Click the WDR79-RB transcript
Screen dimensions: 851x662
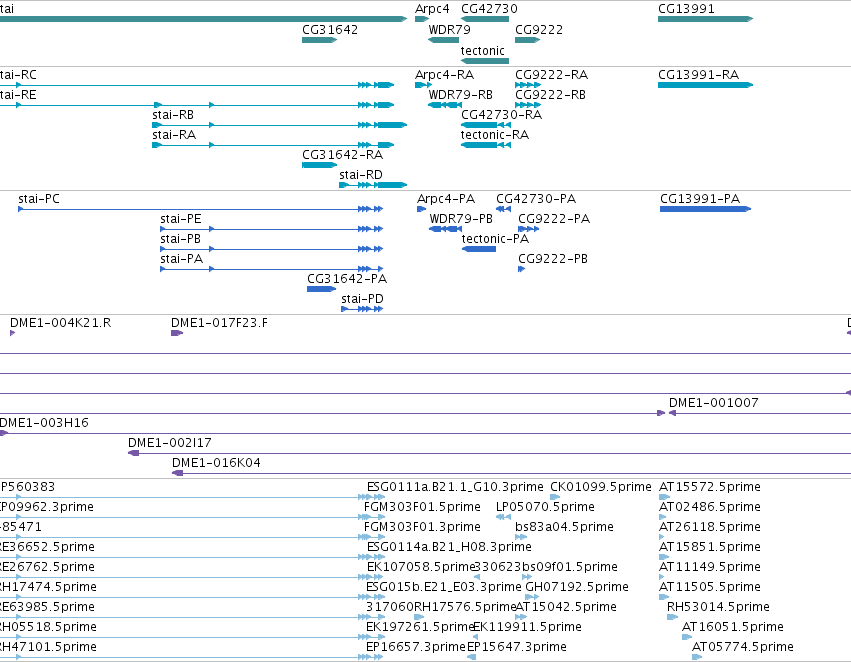pyautogui.click(x=445, y=105)
